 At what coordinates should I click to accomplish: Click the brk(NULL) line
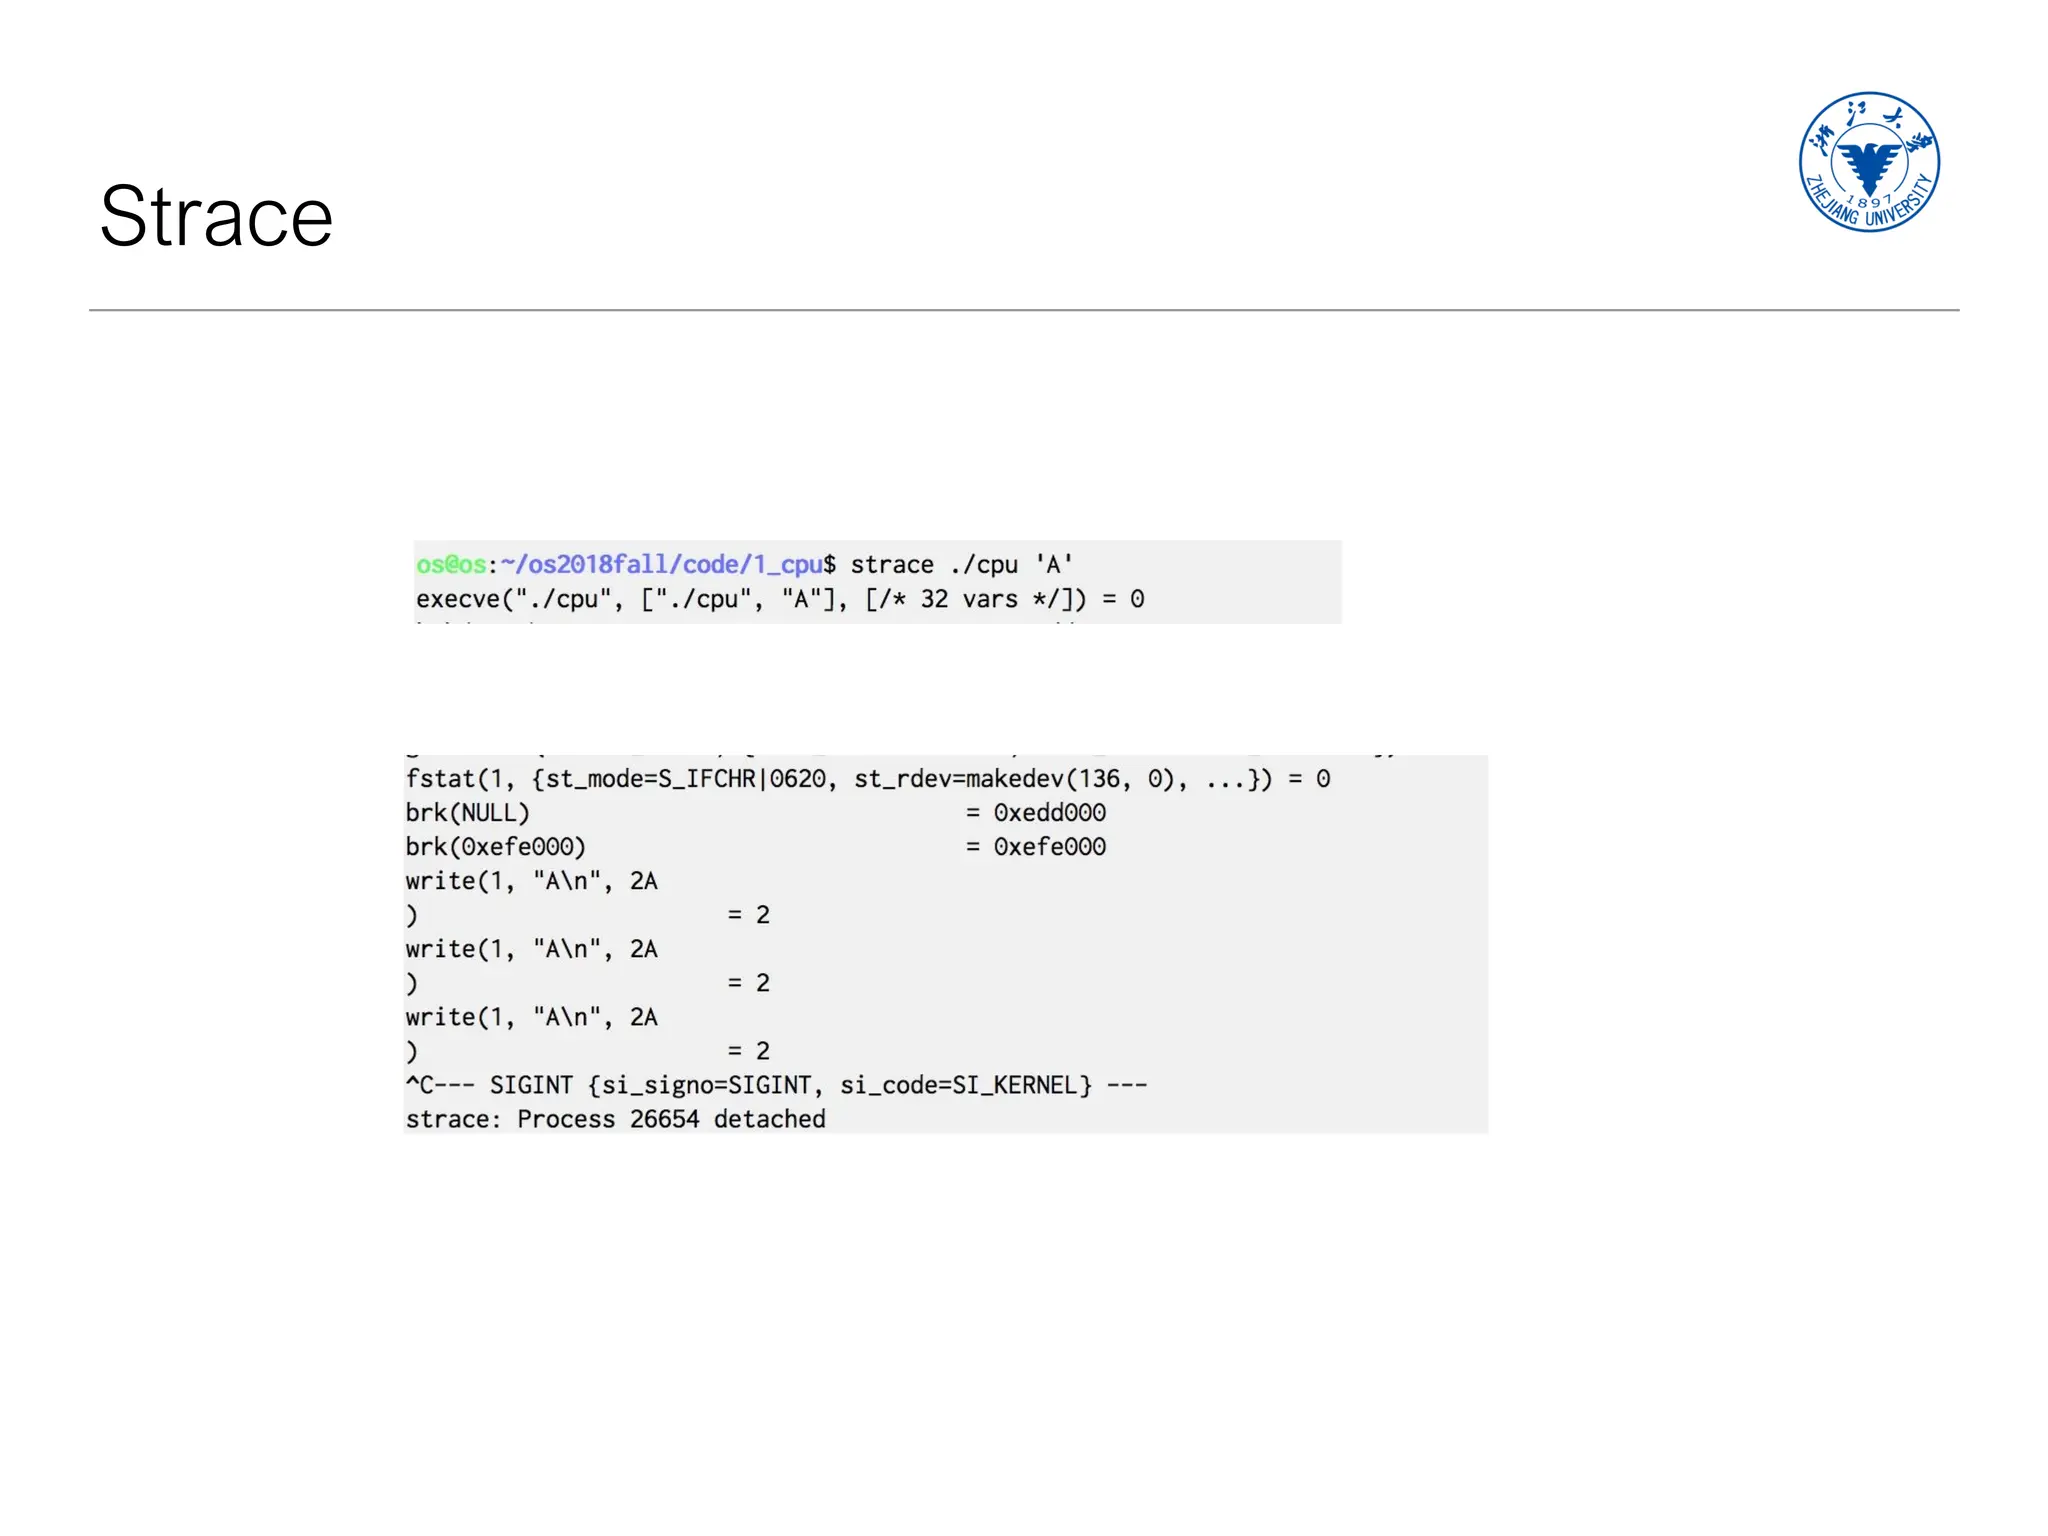pos(467,813)
